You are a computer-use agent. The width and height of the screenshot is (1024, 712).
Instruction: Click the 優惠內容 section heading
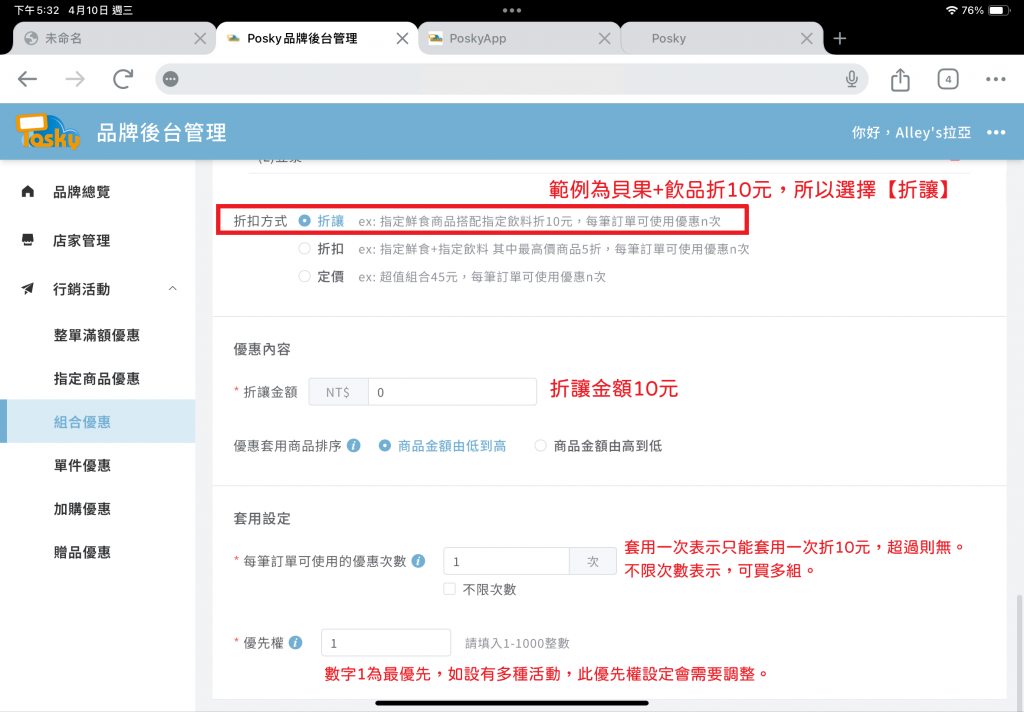coord(262,349)
